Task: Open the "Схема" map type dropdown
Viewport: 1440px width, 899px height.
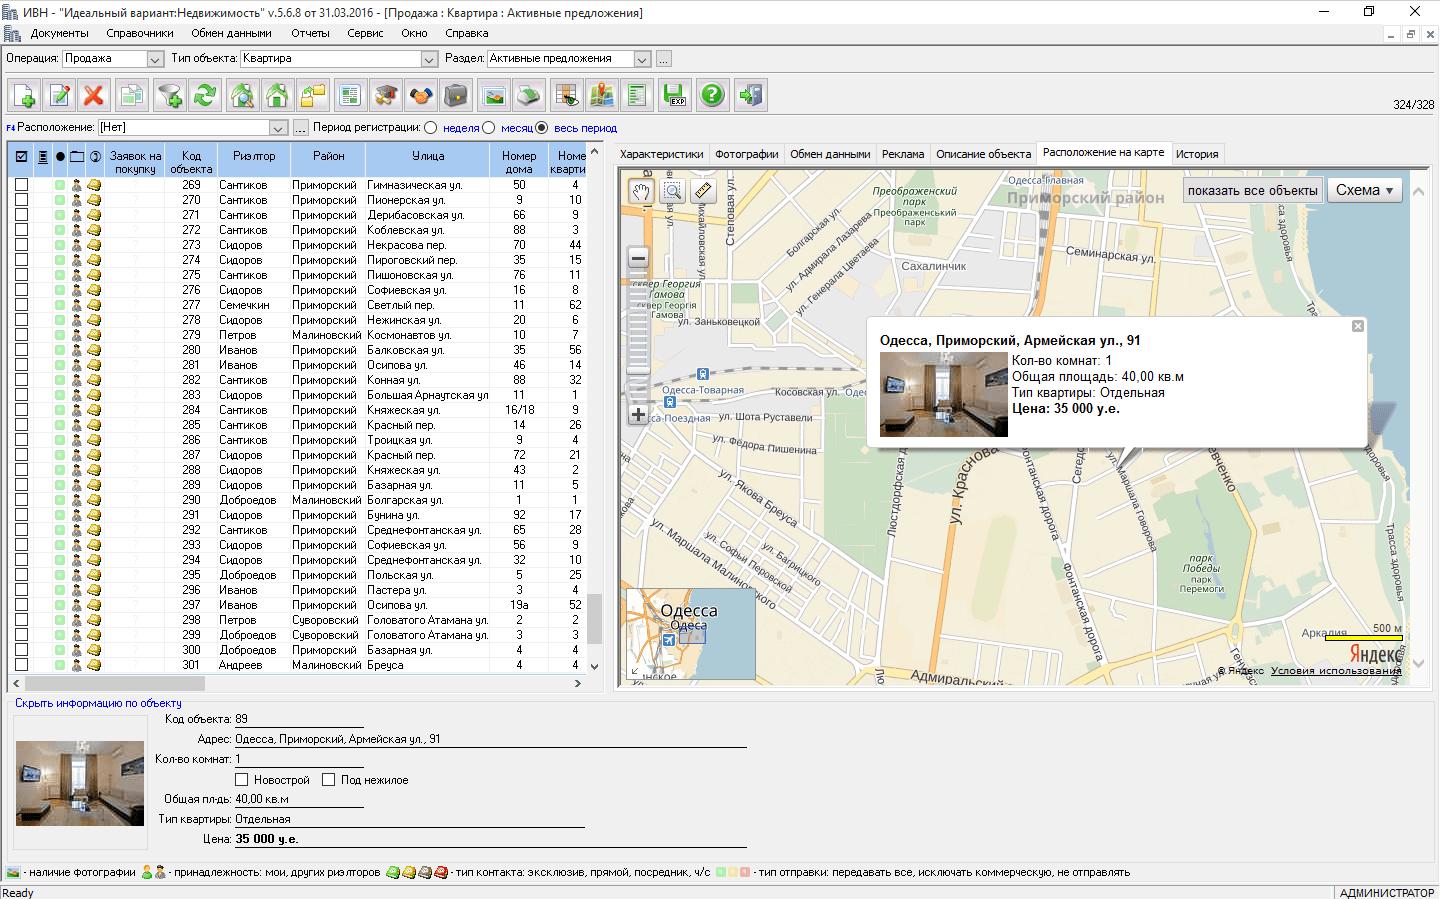Action: point(1364,190)
